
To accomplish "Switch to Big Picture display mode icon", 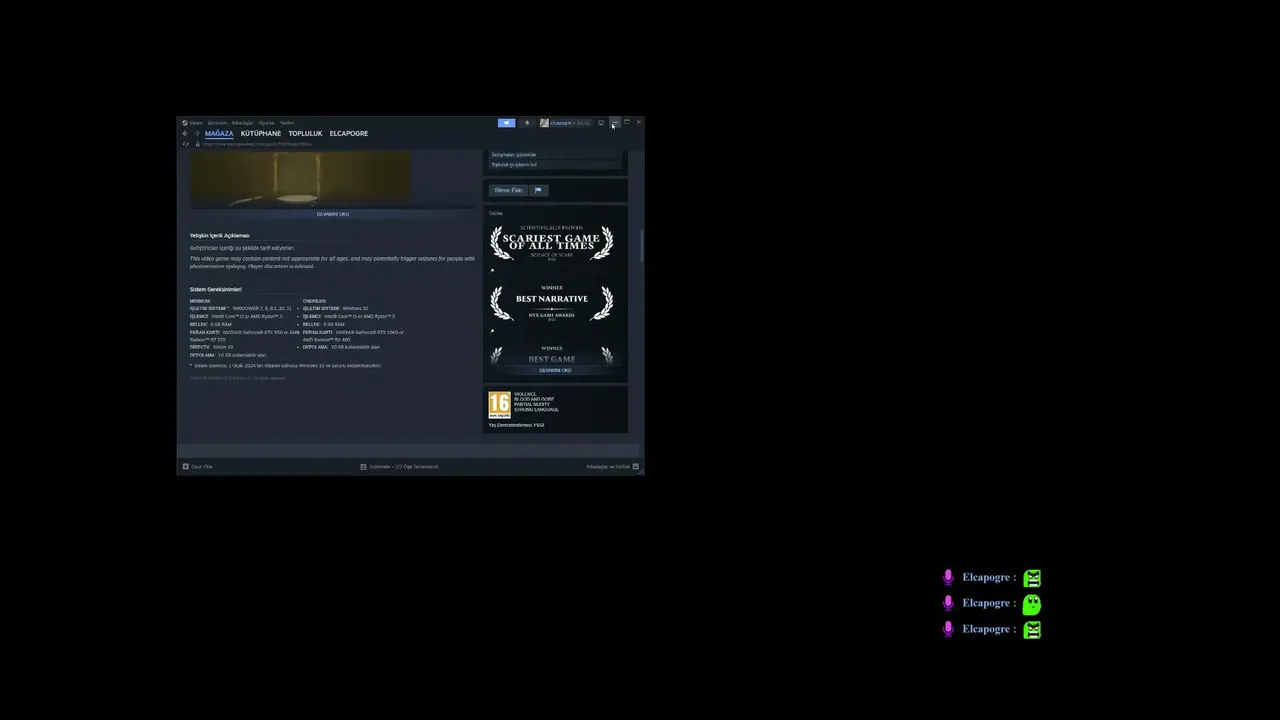I will (601, 123).
